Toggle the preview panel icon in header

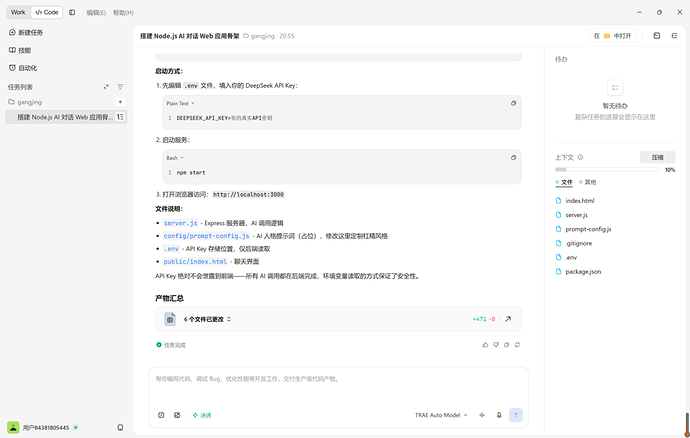coord(657,36)
